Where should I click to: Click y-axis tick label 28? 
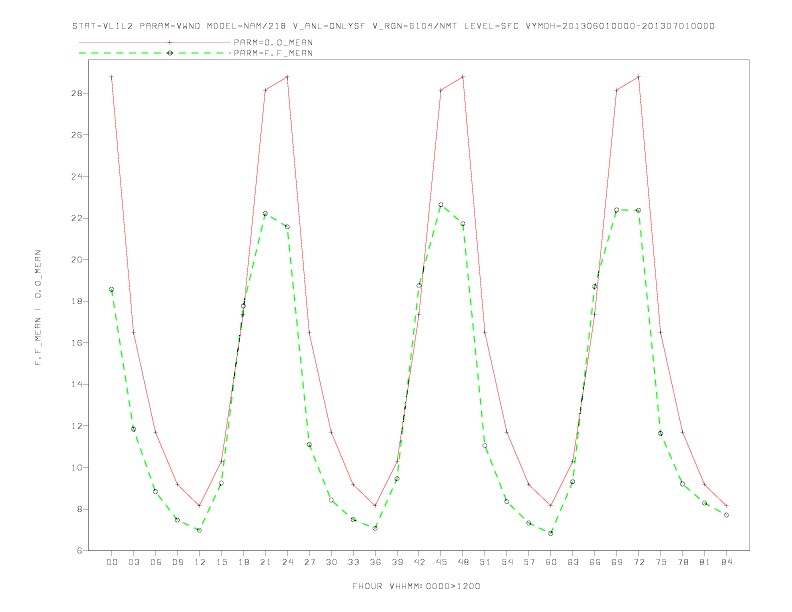(x=77, y=93)
